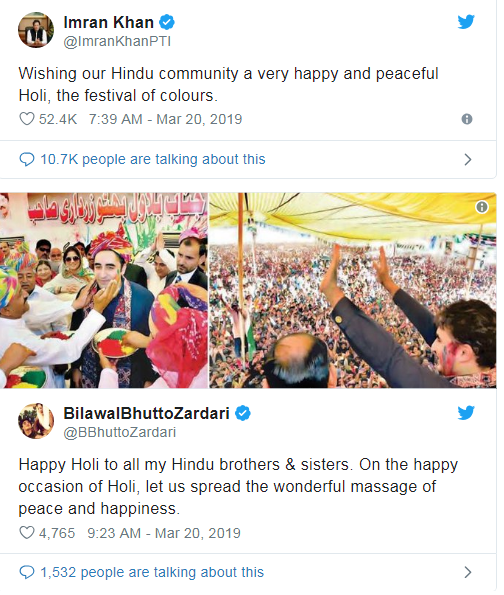Open 7:39 AM - Mar 20, 2019 timestamp

tap(165, 119)
